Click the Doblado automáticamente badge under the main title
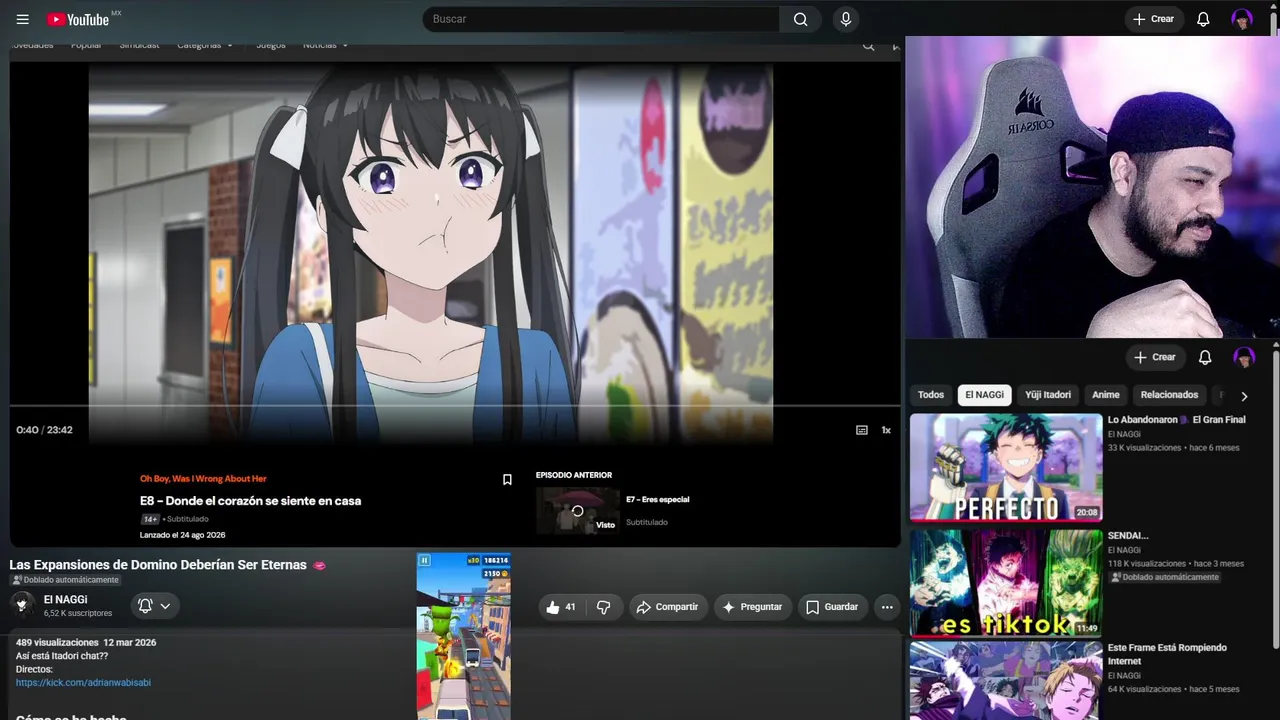Viewport: 1280px width, 720px height. tap(65, 580)
